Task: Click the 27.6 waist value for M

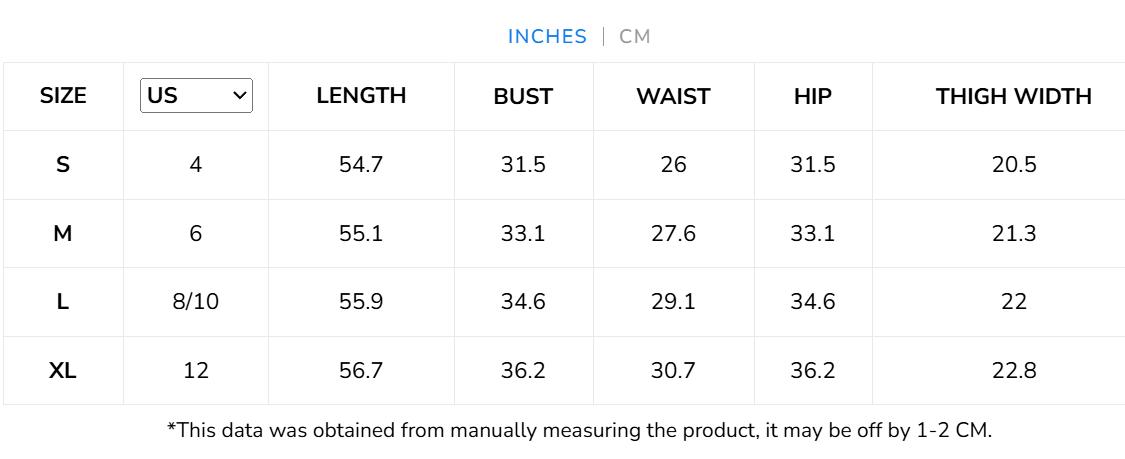Action: (x=673, y=234)
